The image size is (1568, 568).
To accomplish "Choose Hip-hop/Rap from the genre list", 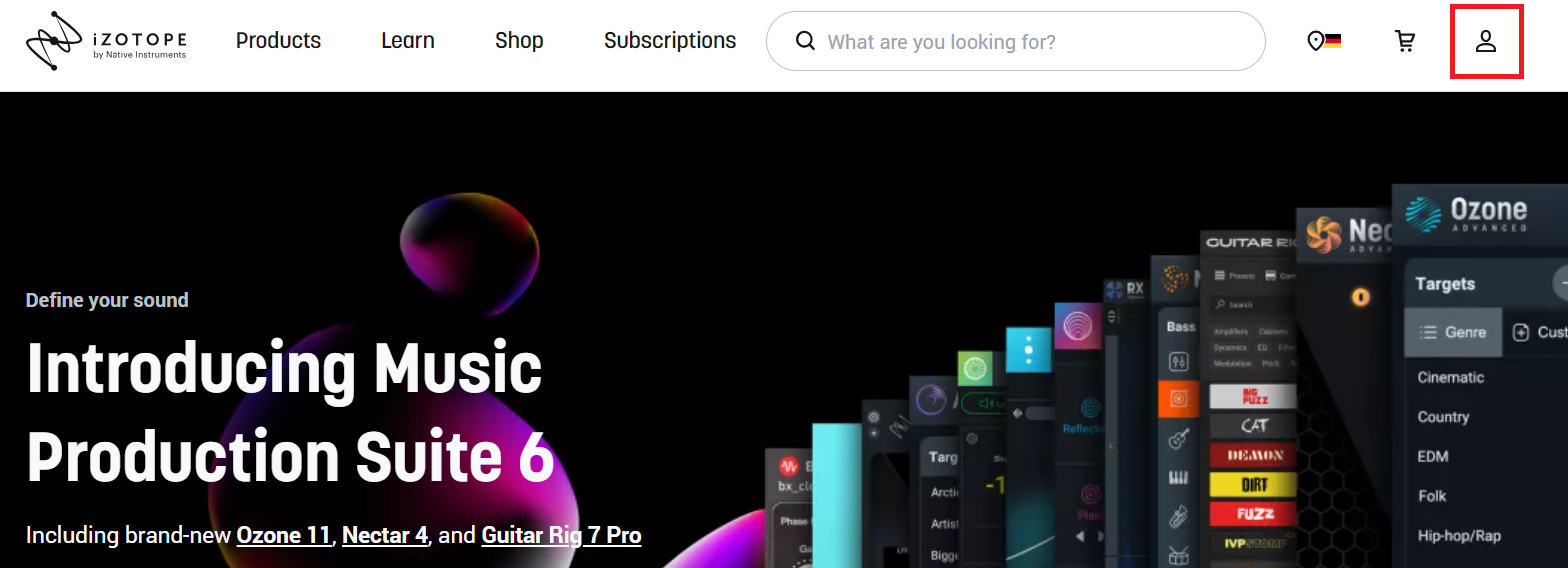I will (x=1459, y=535).
